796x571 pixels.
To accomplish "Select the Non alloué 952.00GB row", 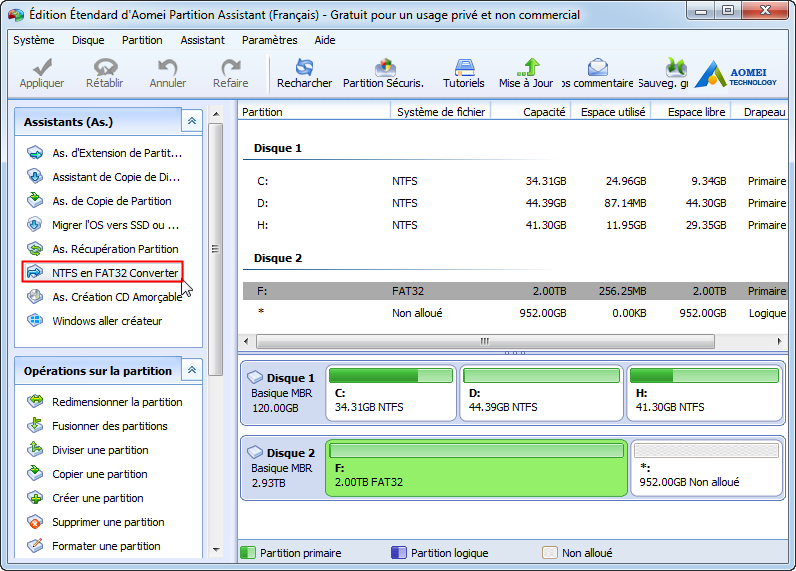I will pos(515,313).
